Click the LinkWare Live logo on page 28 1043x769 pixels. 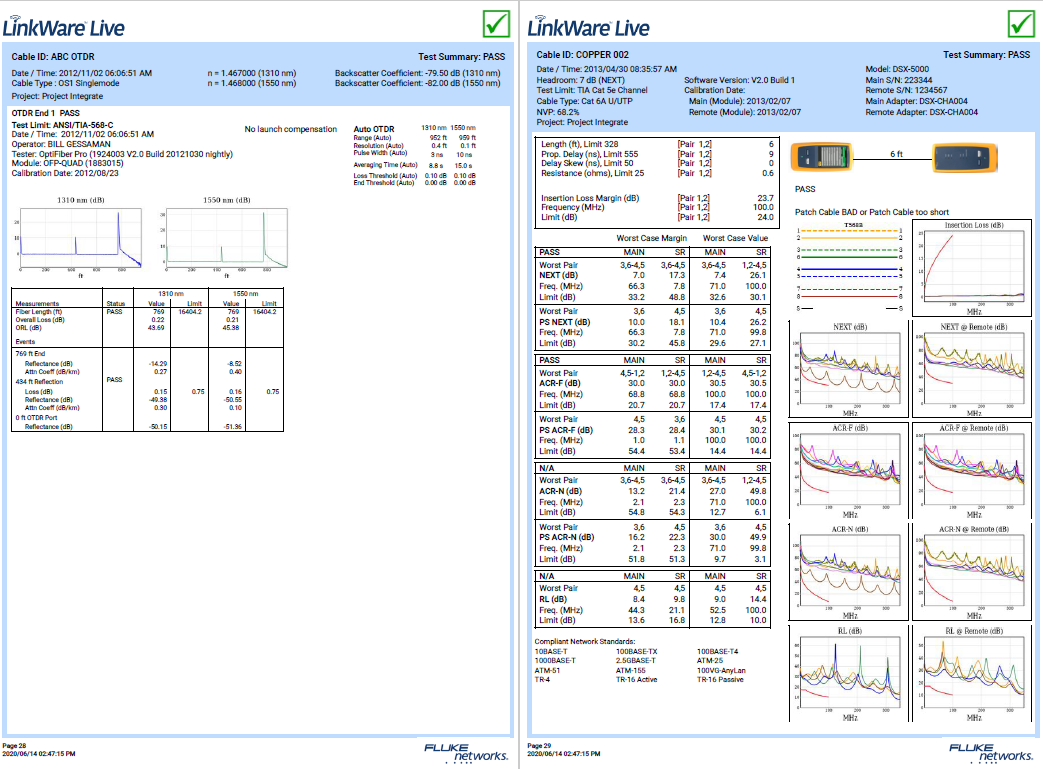[x=63, y=27]
